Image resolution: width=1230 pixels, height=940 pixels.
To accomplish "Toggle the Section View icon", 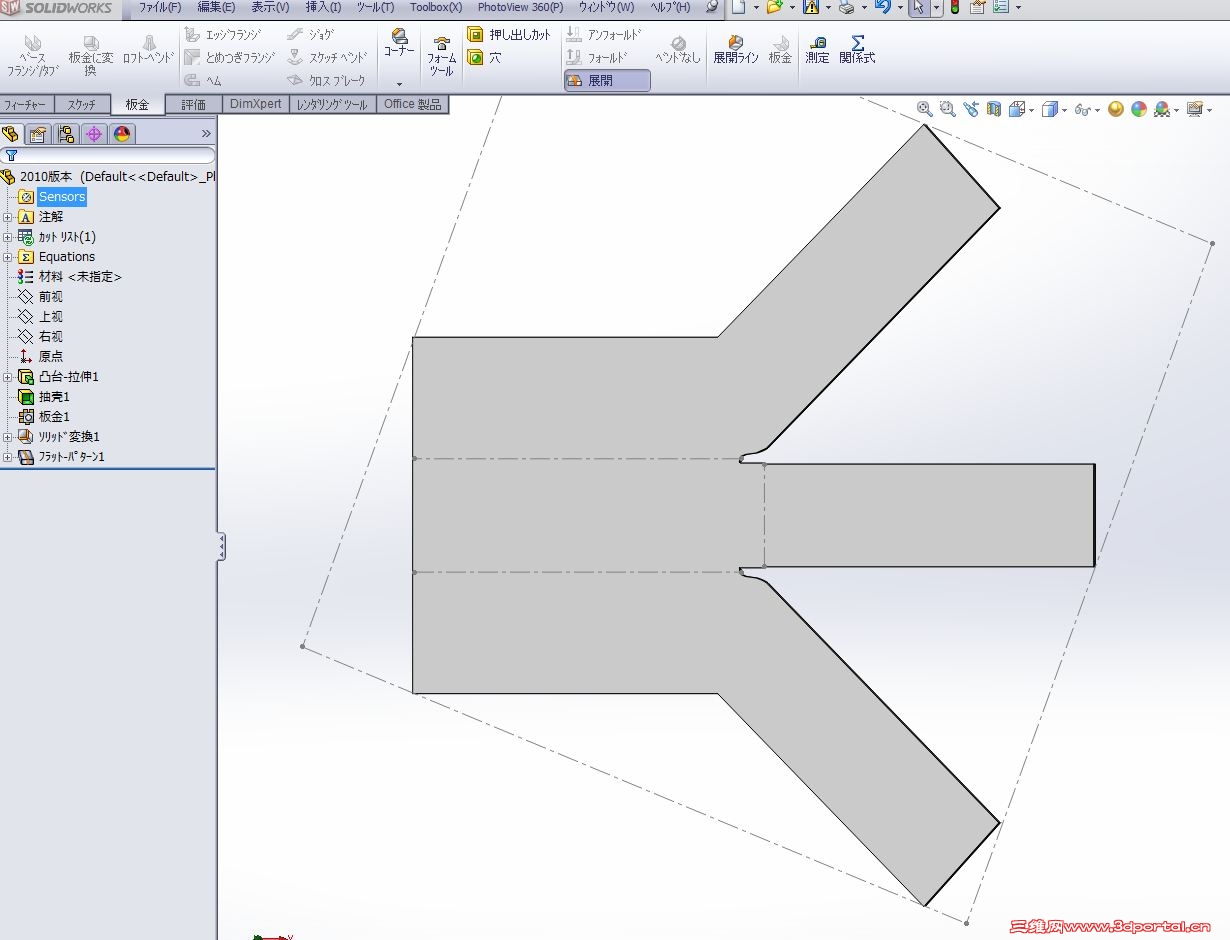I will [994, 109].
